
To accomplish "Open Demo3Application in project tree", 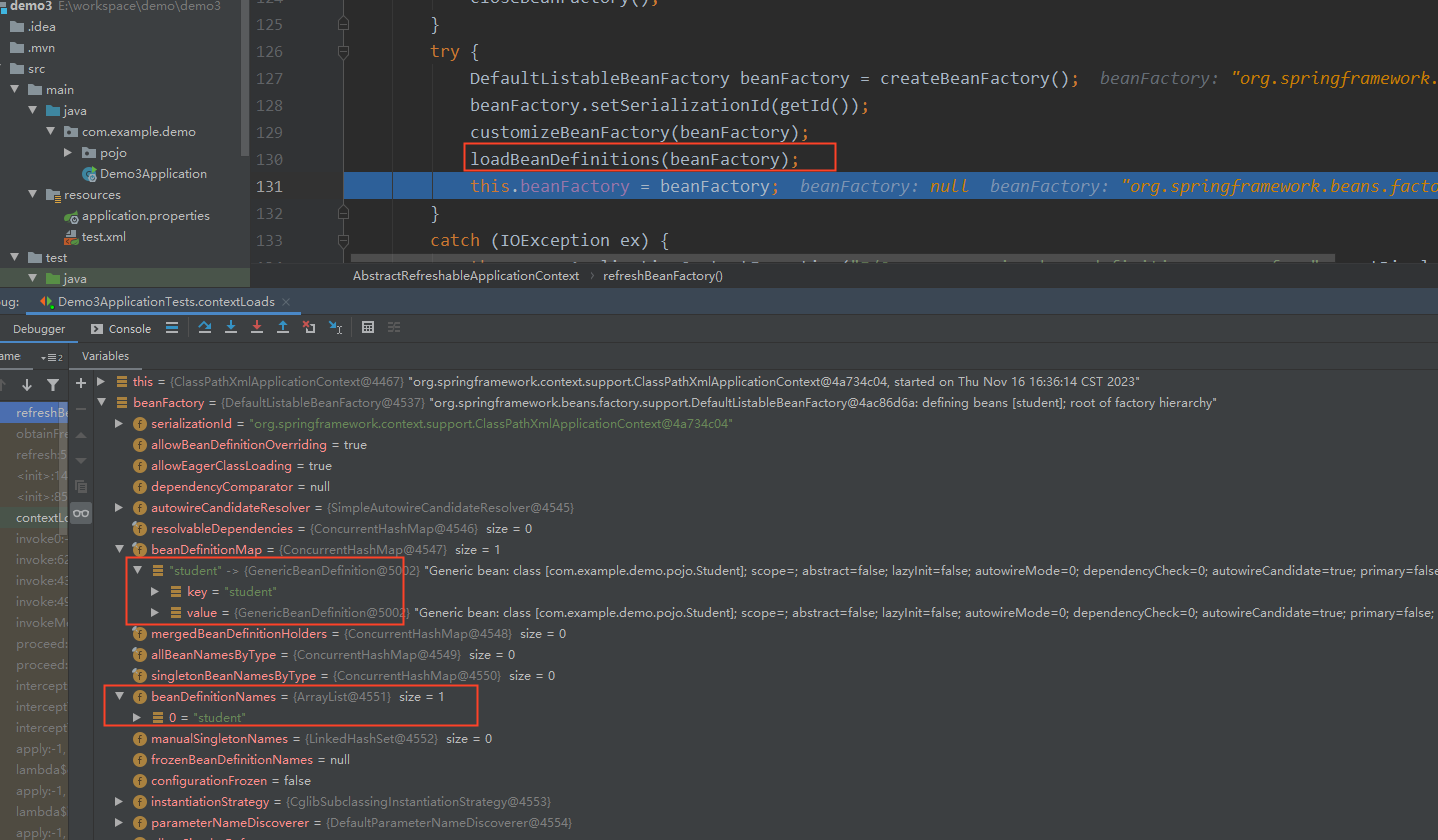I will click(154, 173).
